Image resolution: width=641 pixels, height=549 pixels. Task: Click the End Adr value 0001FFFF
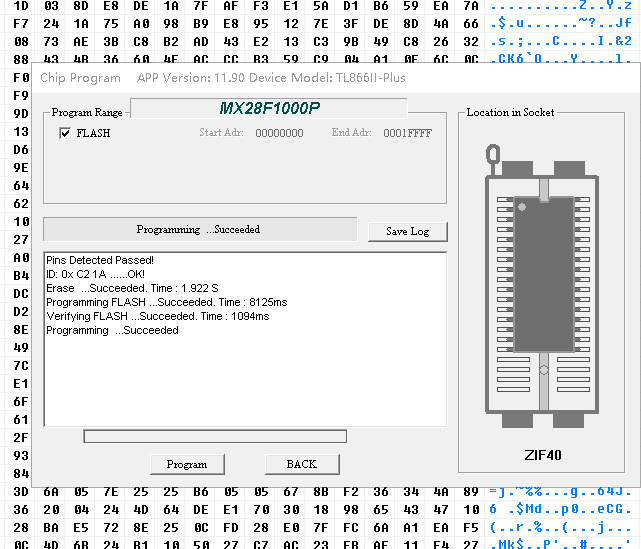(407, 133)
